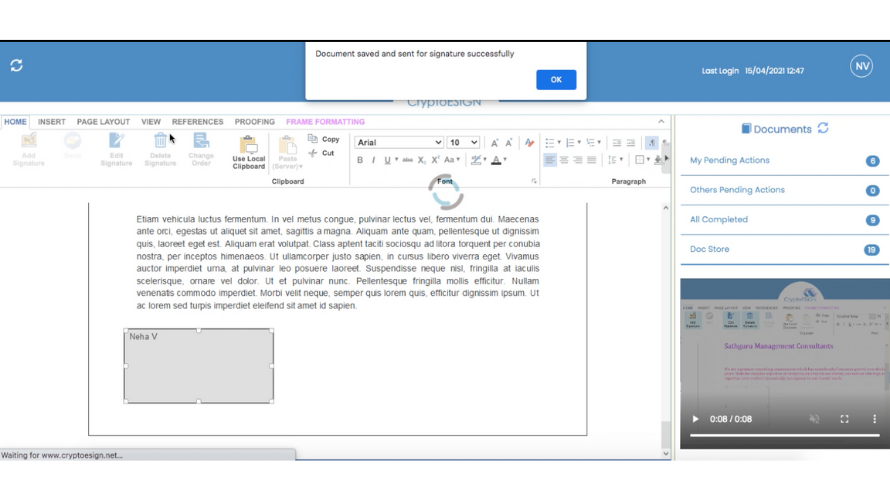Switch to the INSERT ribbon tab
The width and height of the screenshot is (890, 500).
(52, 122)
